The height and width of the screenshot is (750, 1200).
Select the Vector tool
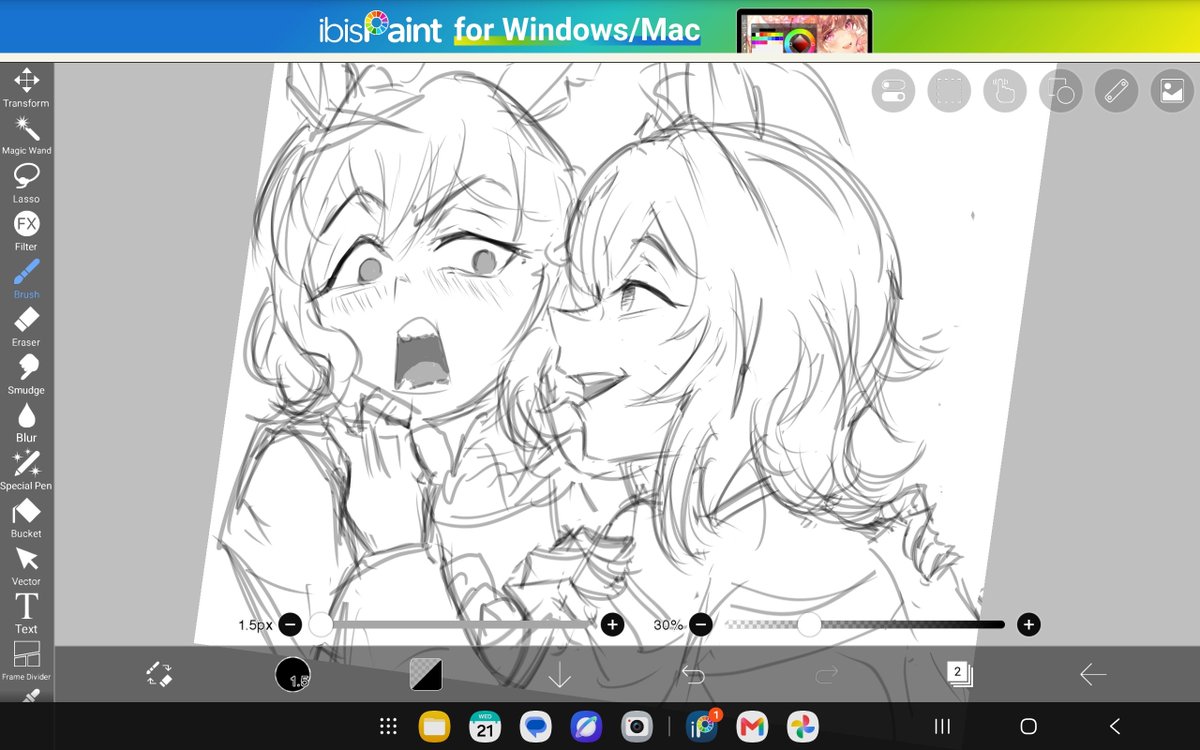26,566
